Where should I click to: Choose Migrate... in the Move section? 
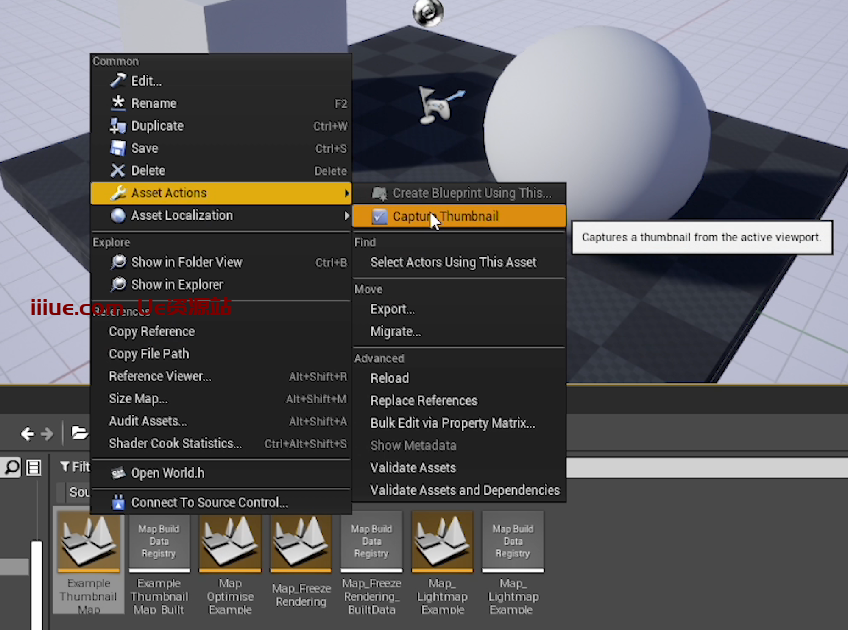point(395,331)
